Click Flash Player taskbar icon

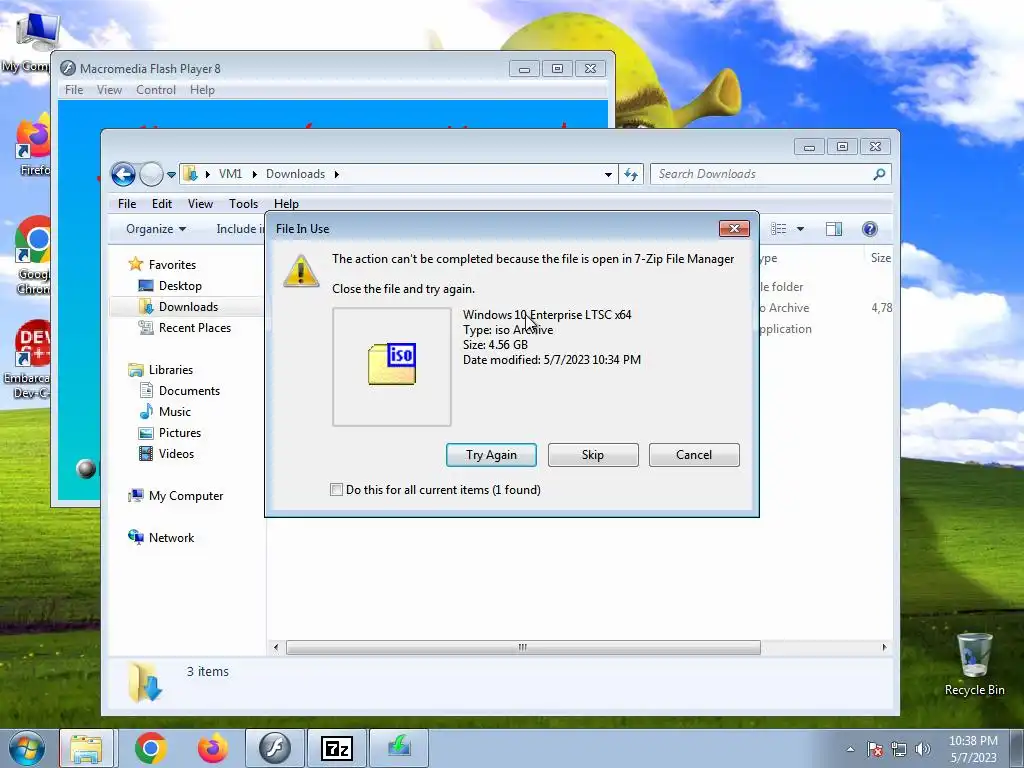click(x=275, y=748)
